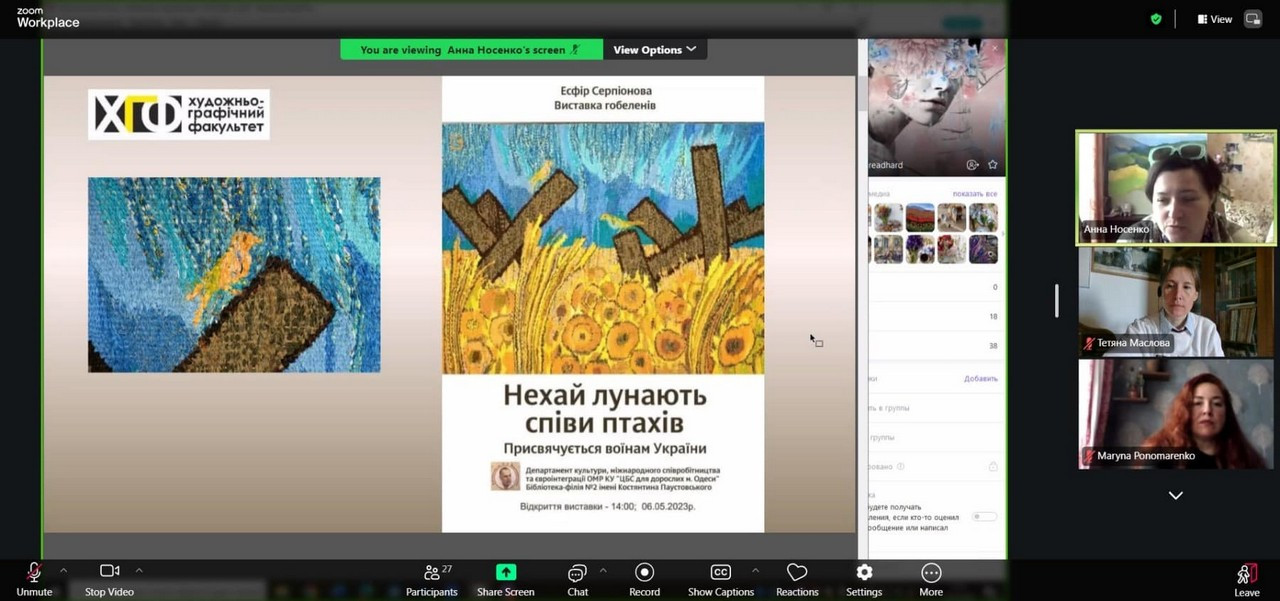
Task: Show more participants with the down chevron
Action: [1176, 495]
